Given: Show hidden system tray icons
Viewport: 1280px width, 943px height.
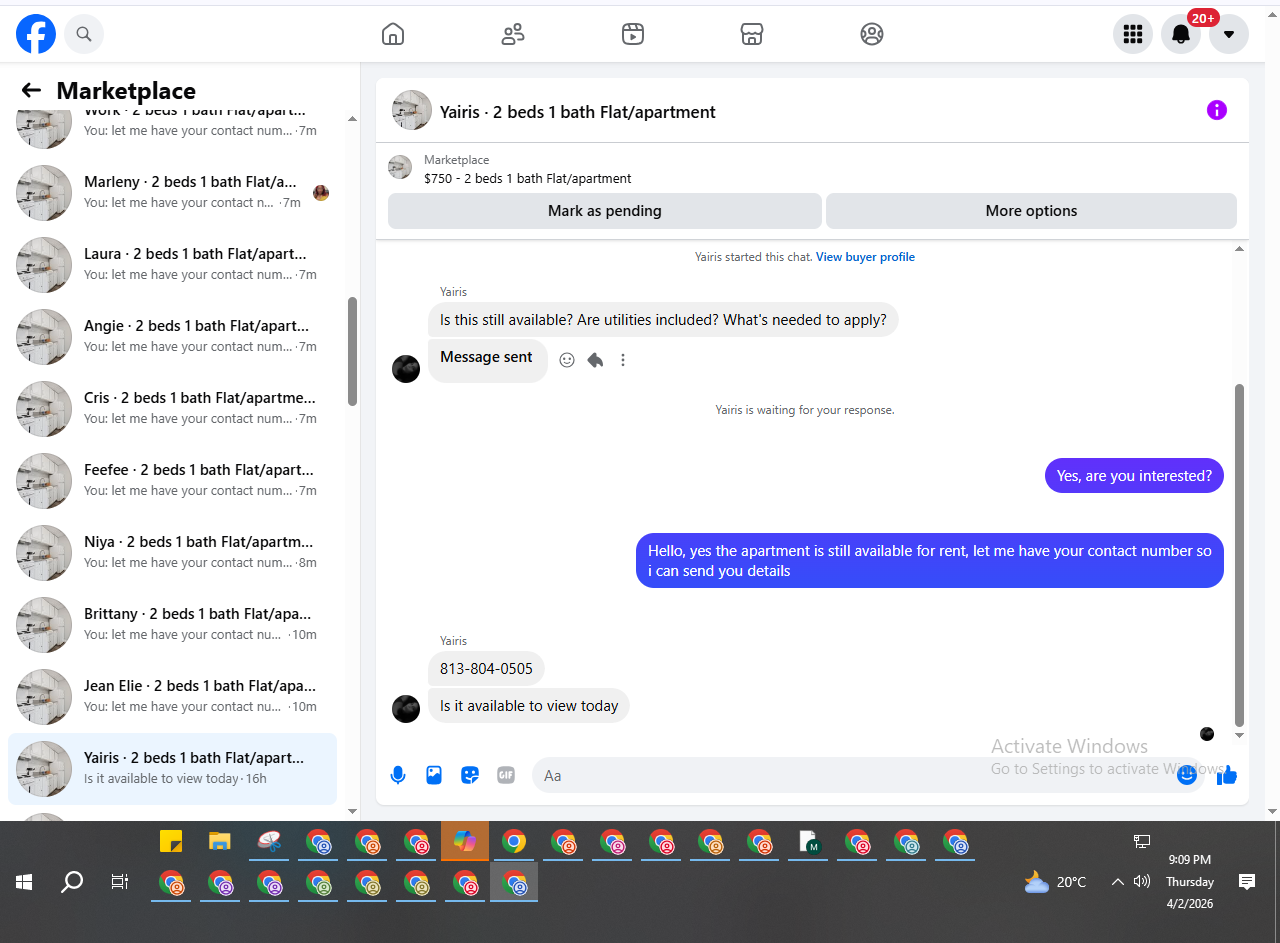Looking at the screenshot, I should tap(1118, 882).
